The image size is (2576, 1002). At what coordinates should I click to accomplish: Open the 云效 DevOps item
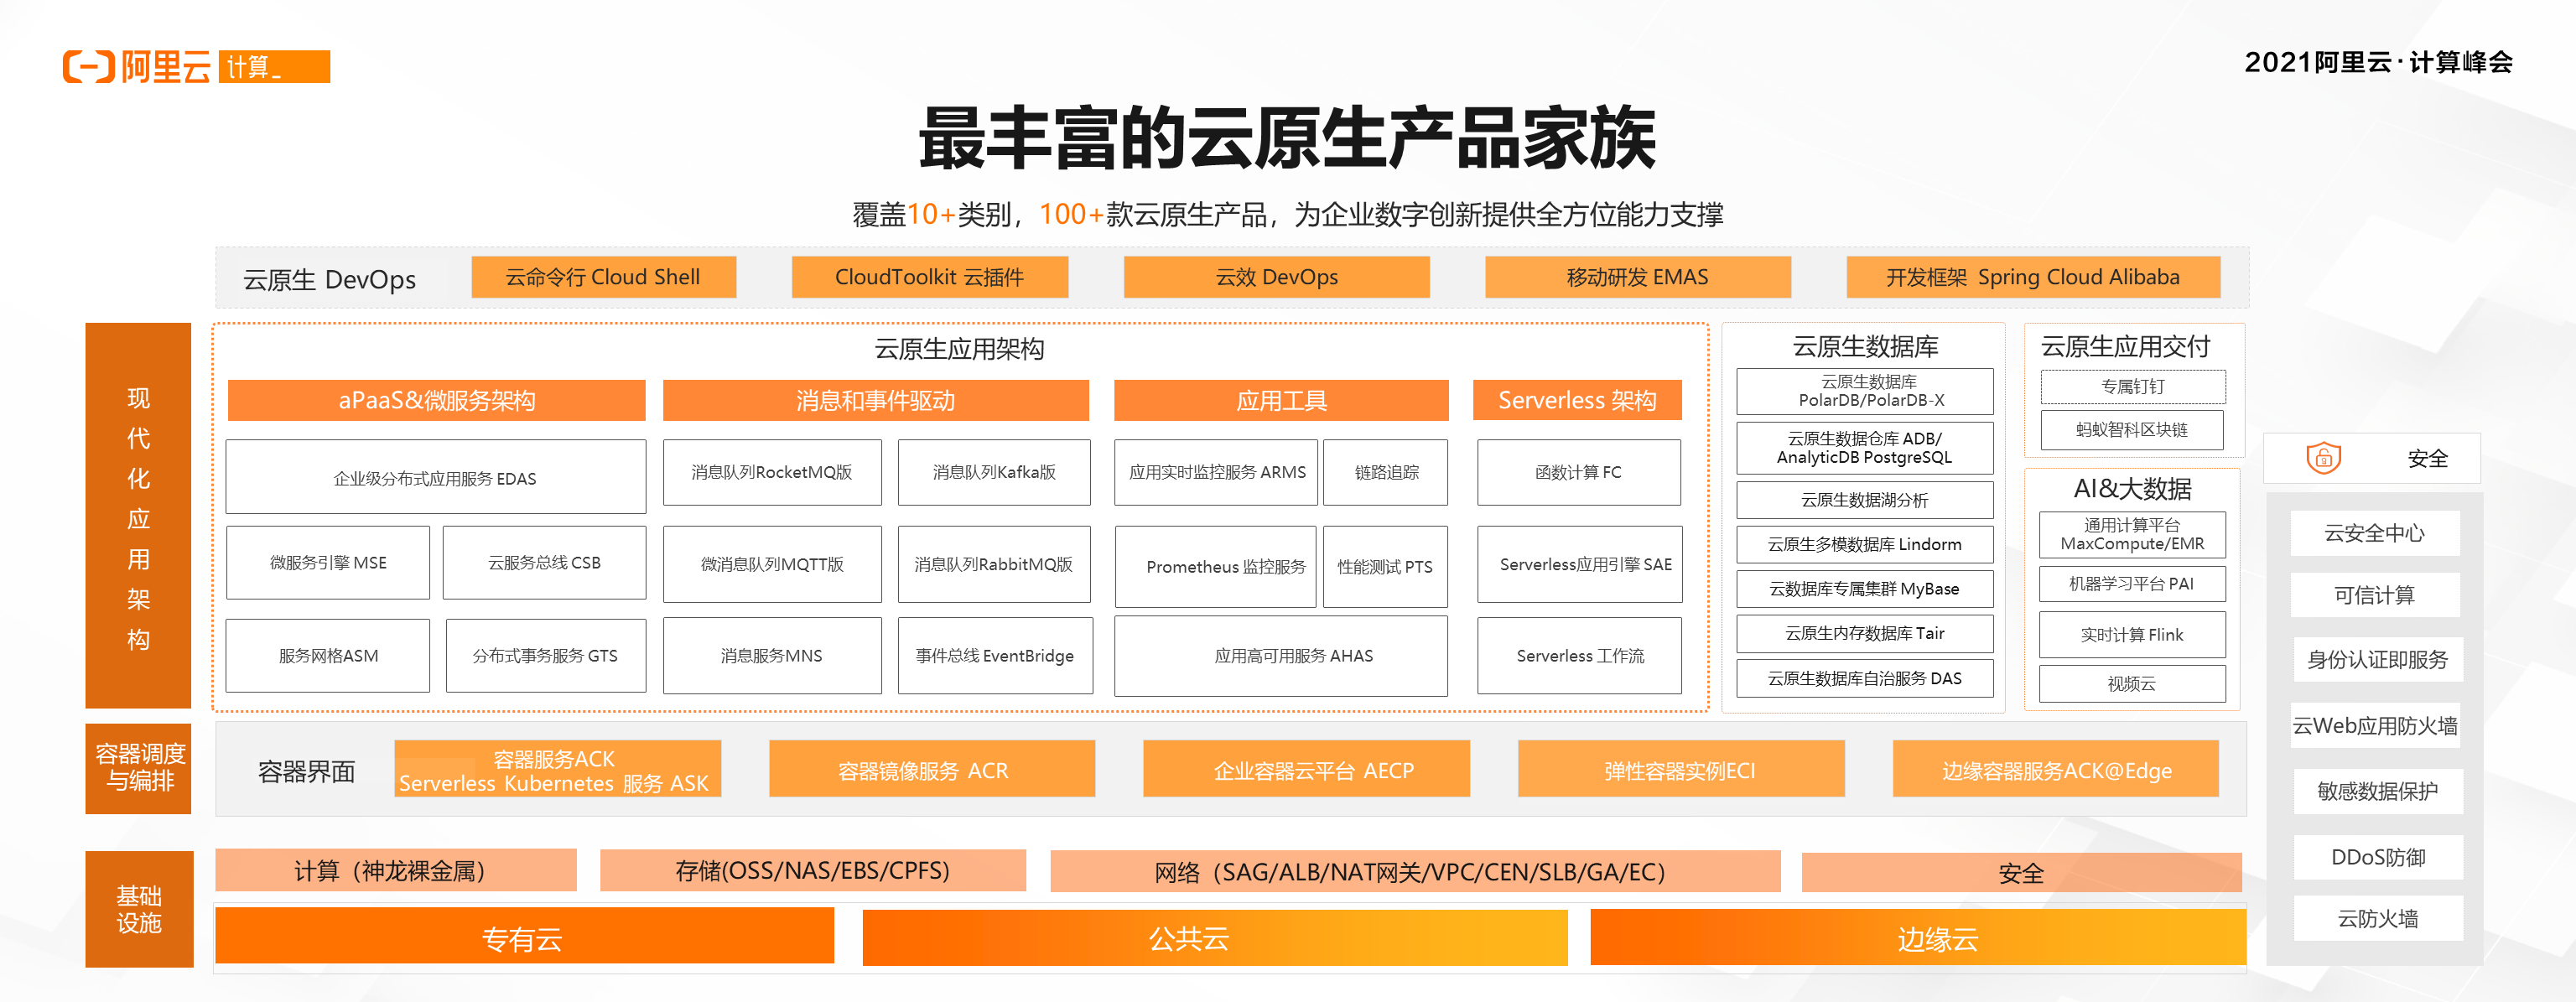click(1276, 277)
